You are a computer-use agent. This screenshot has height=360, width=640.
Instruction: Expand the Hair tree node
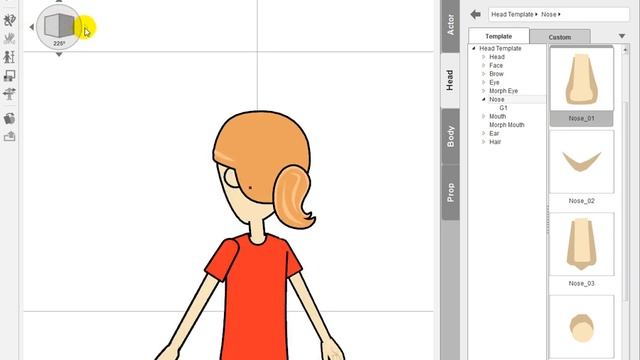pyautogui.click(x=484, y=142)
